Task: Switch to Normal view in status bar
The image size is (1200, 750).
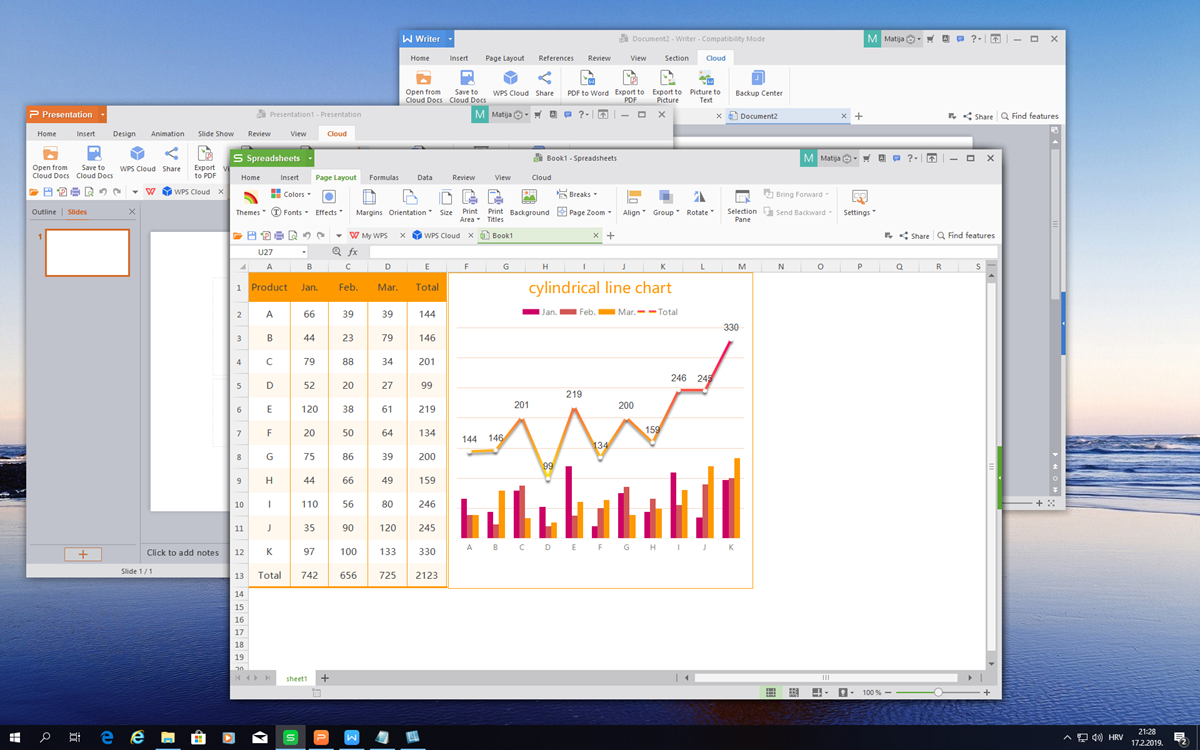Action: tap(770, 692)
